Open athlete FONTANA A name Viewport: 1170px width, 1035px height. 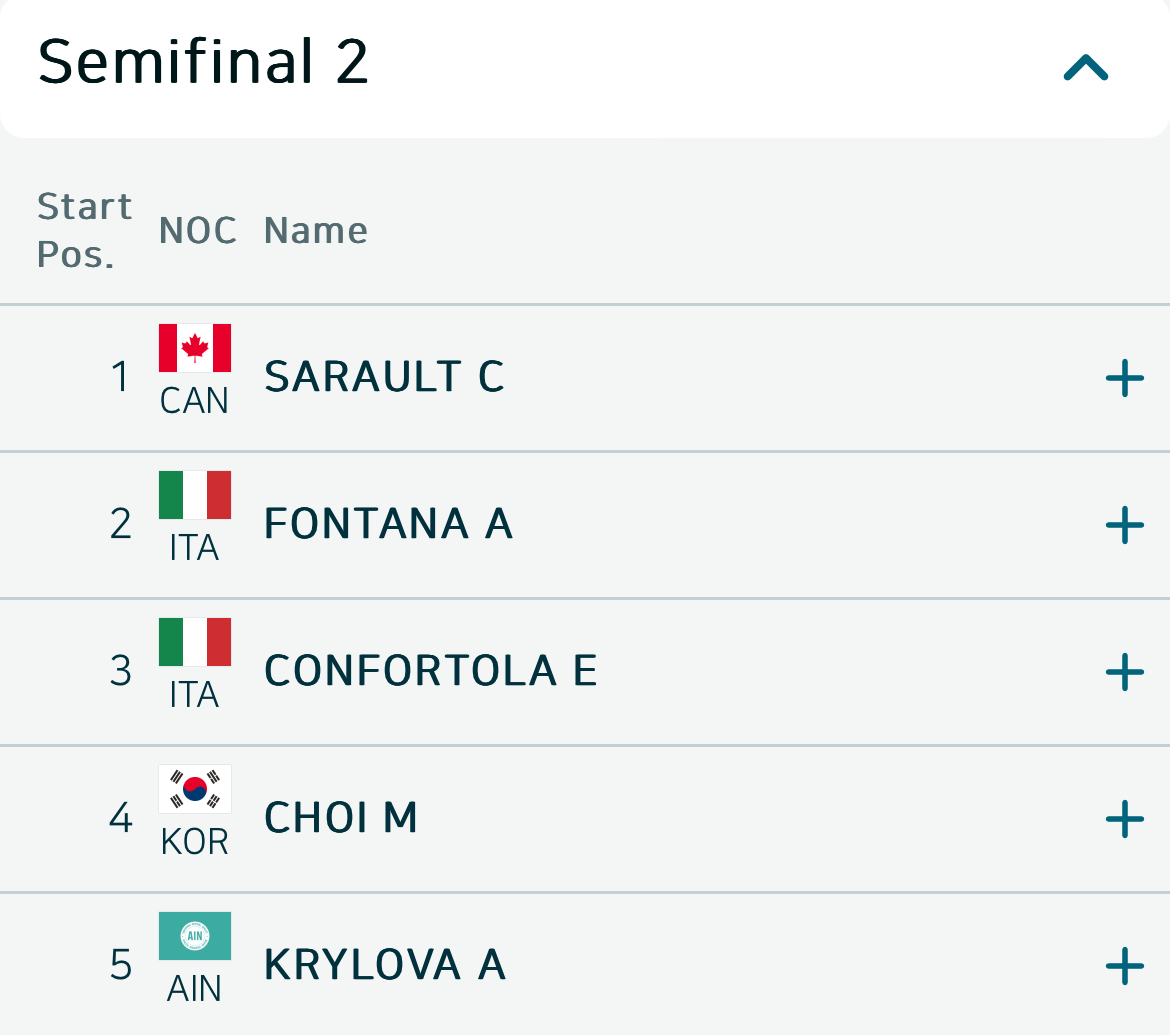388,524
